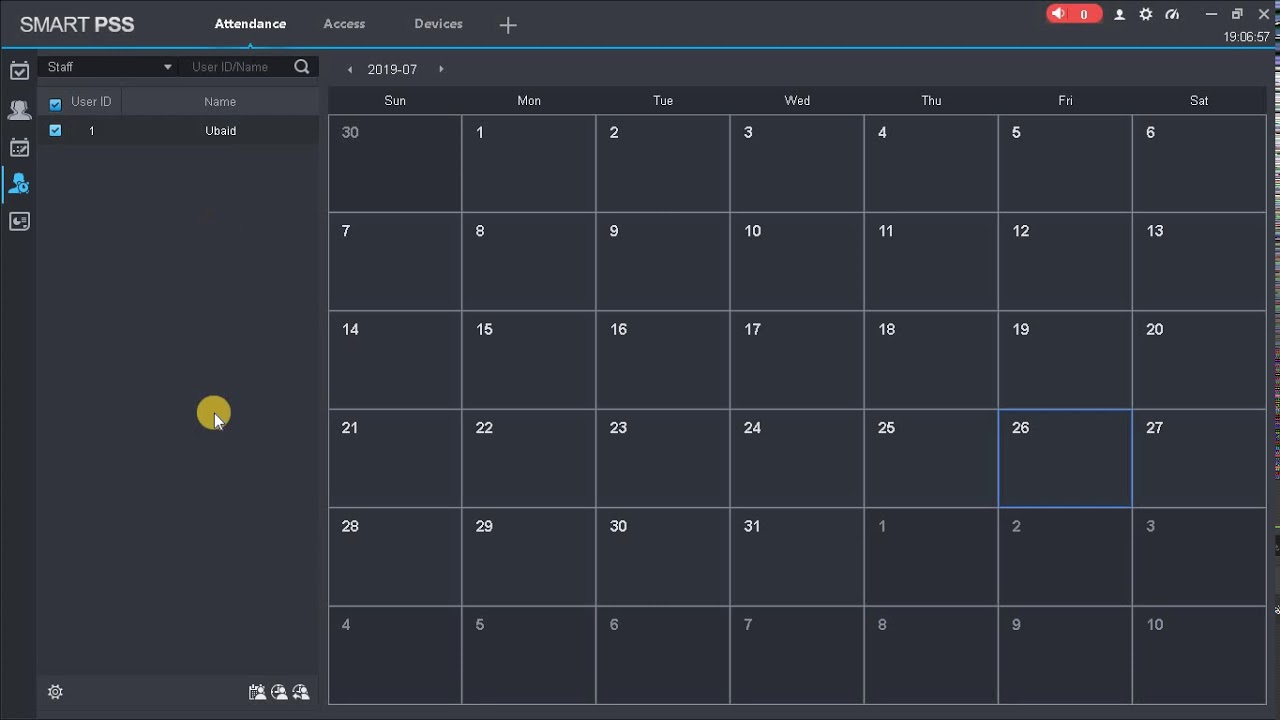The width and height of the screenshot is (1280, 720).
Task: Select the person-with-clock sidebar icon
Action: tap(19, 184)
